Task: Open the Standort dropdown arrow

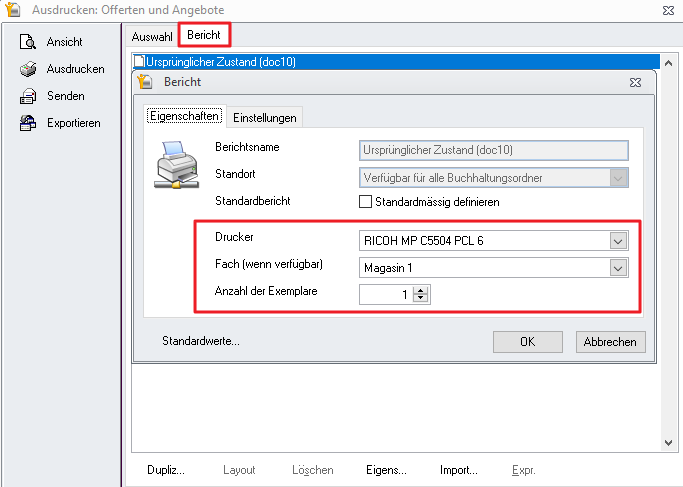Action: click(x=619, y=178)
